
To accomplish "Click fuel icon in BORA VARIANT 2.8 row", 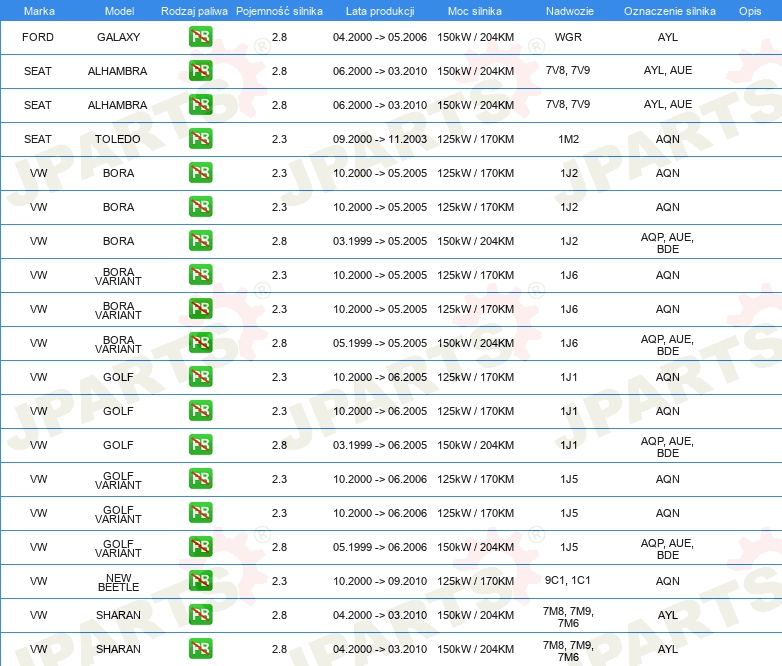I will pyautogui.click(x=200, y=343).
